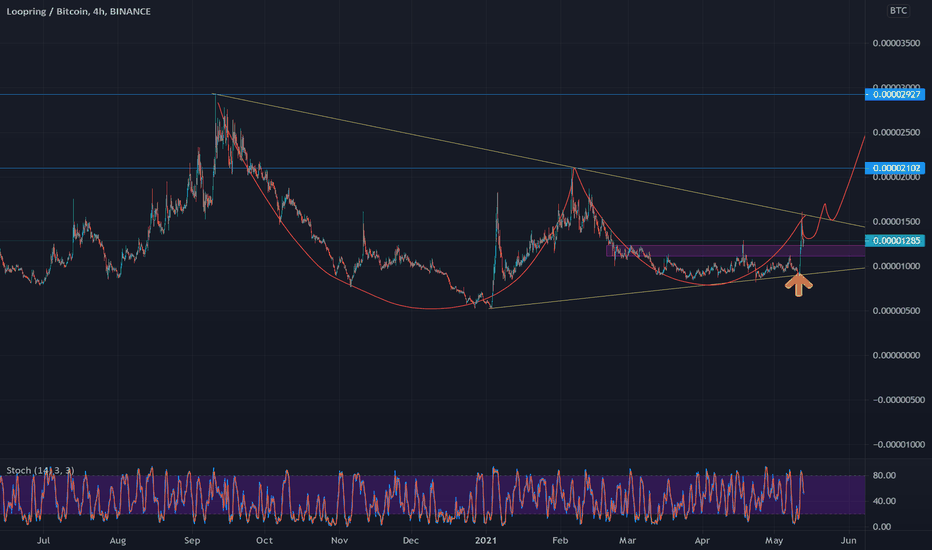Click the Sep label on time axis
The image size is (932, 550).
[192, 540]
